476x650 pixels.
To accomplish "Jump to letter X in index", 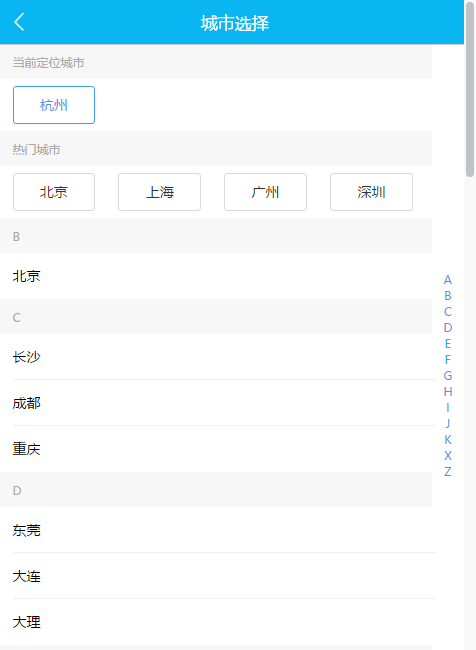I will point(447,456).
